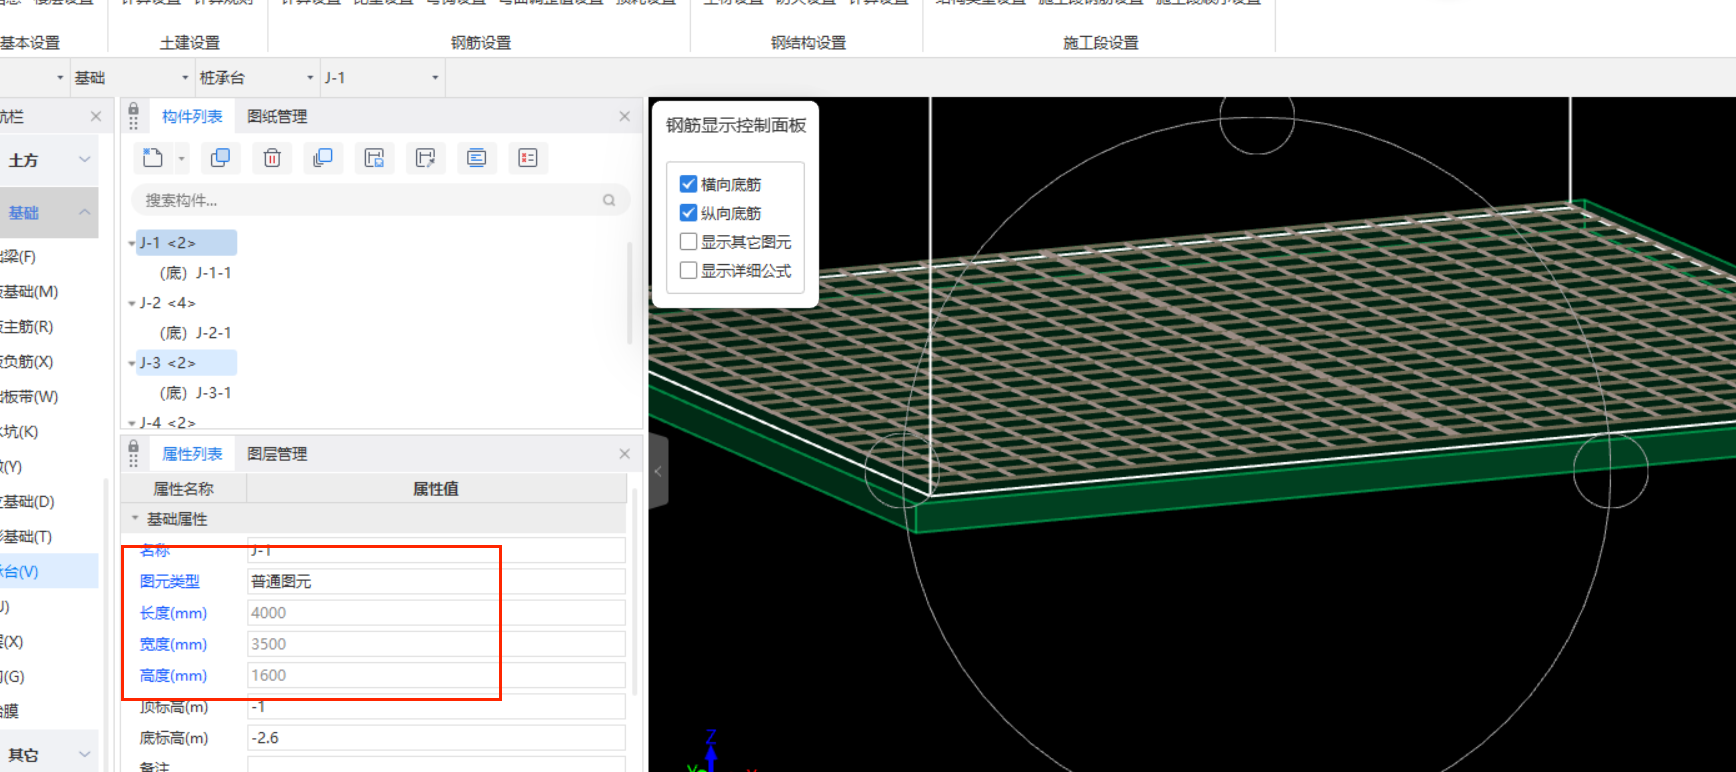1736x772 pixels.
Task: Select the (底) J-3-1 tree item
Action: [195, 393]
